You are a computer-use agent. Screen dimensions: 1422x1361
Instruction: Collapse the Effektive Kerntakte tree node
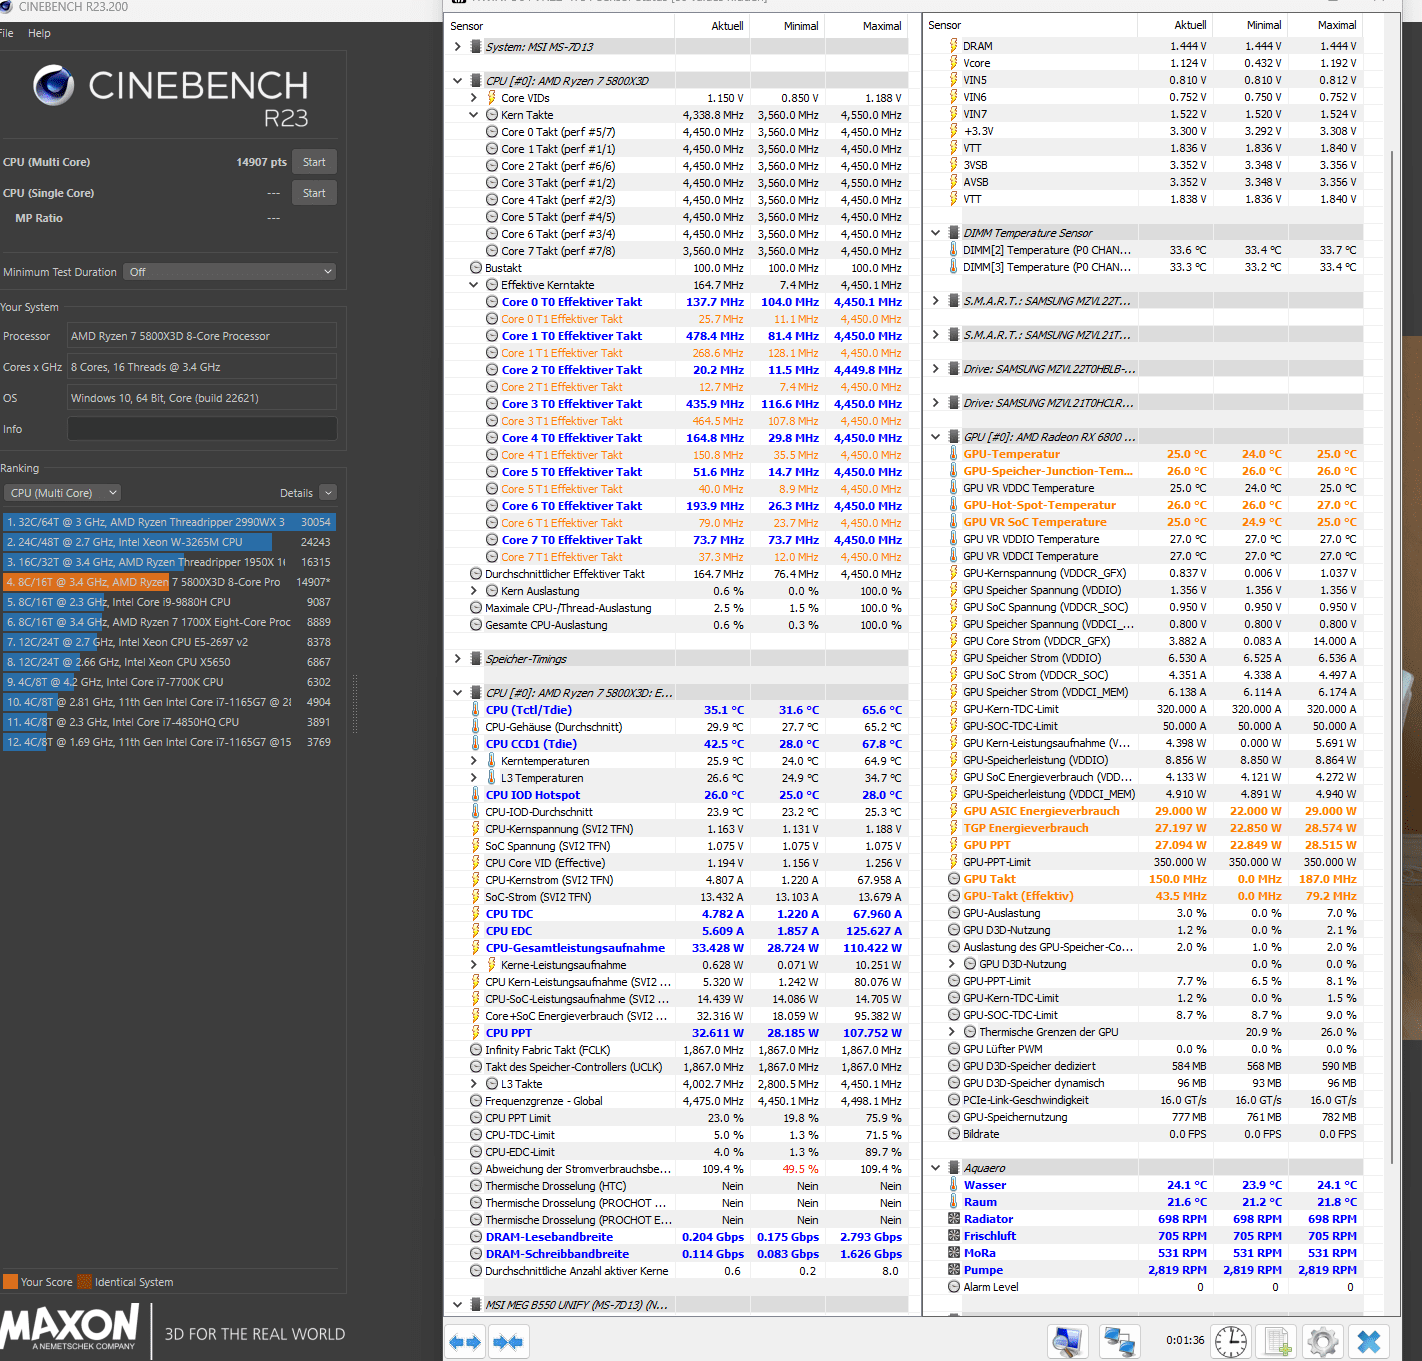[474, 285]
